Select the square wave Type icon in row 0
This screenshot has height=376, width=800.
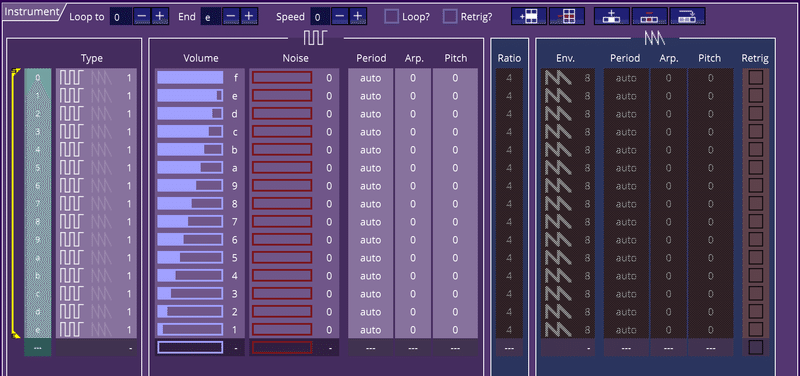[71, 78]
